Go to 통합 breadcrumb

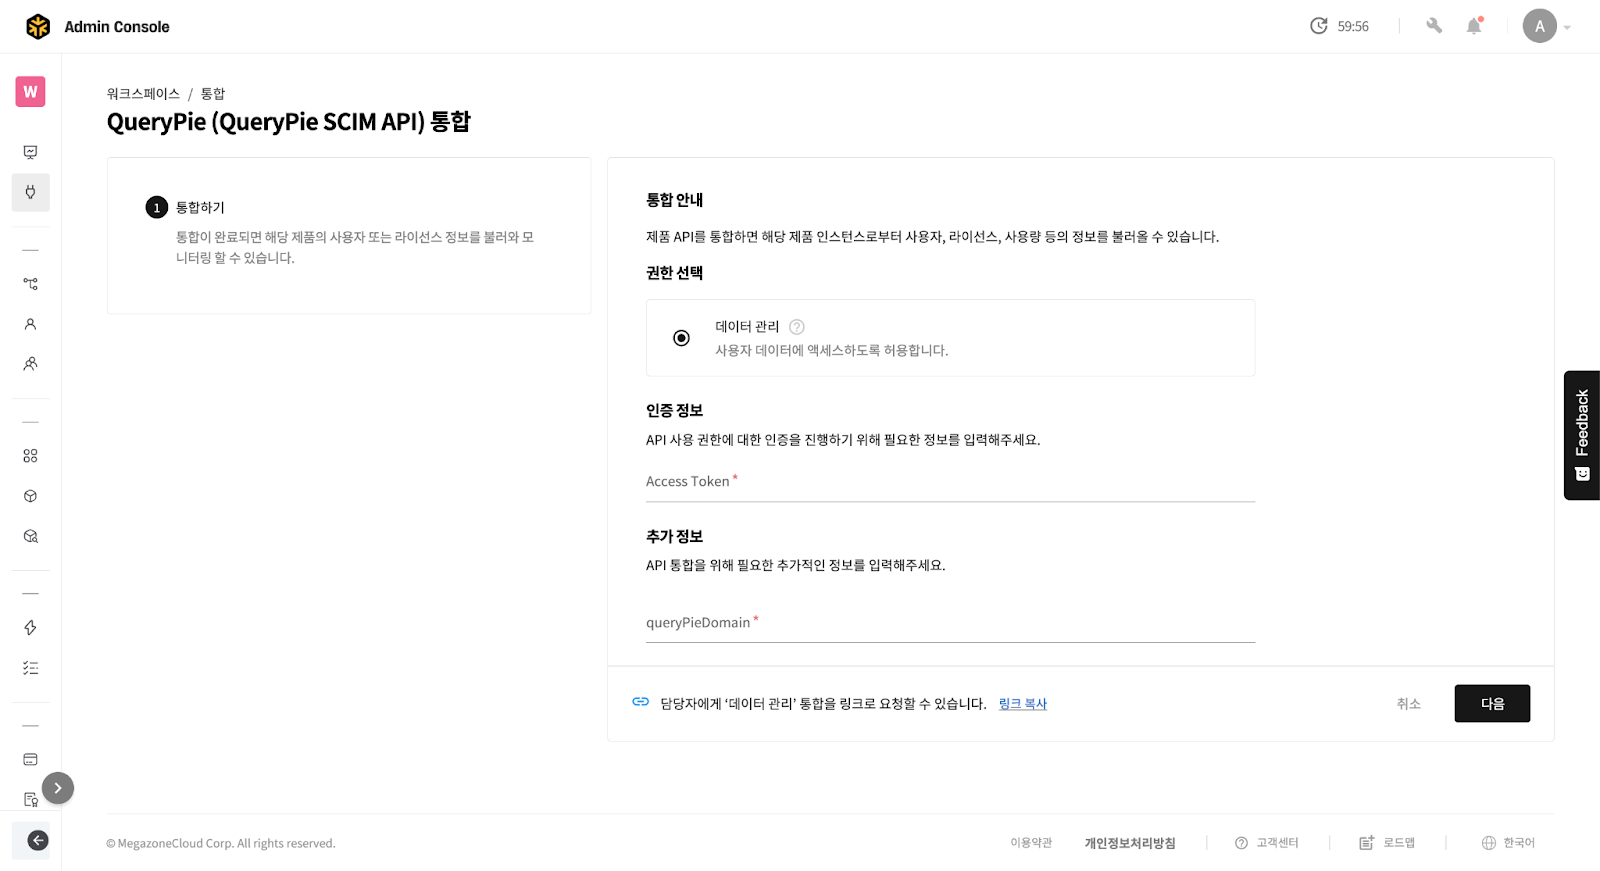[x=213, y=94]
